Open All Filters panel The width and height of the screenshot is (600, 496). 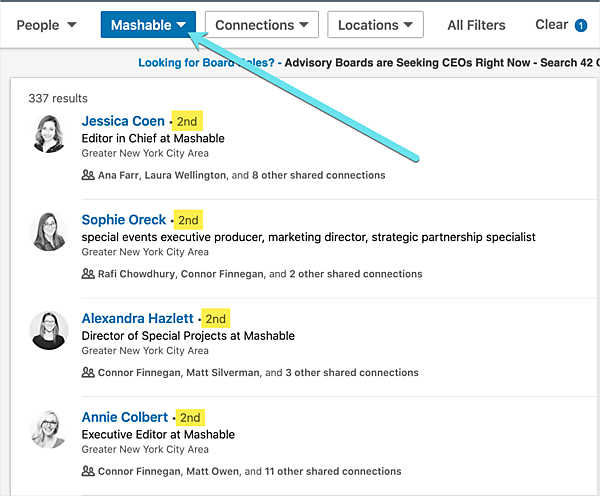click(476, 25)
